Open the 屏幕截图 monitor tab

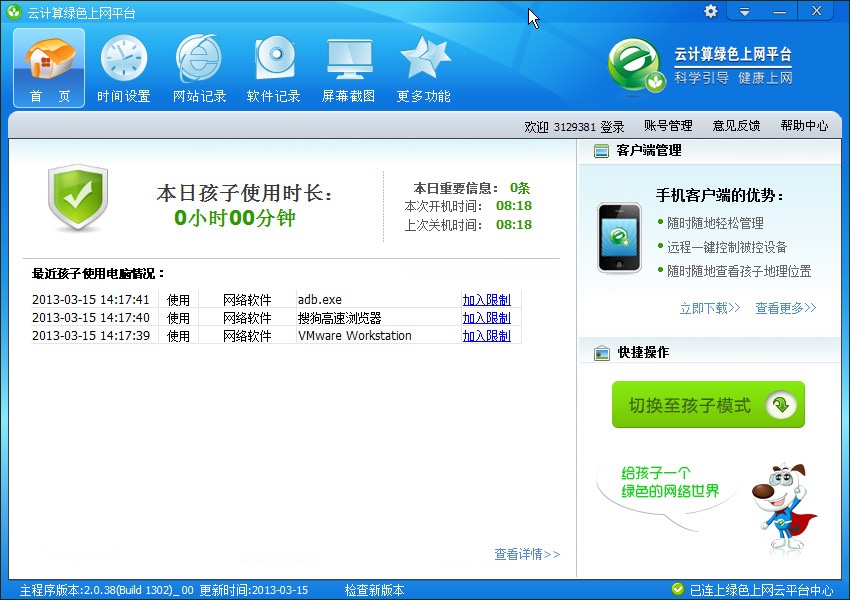pos(349,69)
